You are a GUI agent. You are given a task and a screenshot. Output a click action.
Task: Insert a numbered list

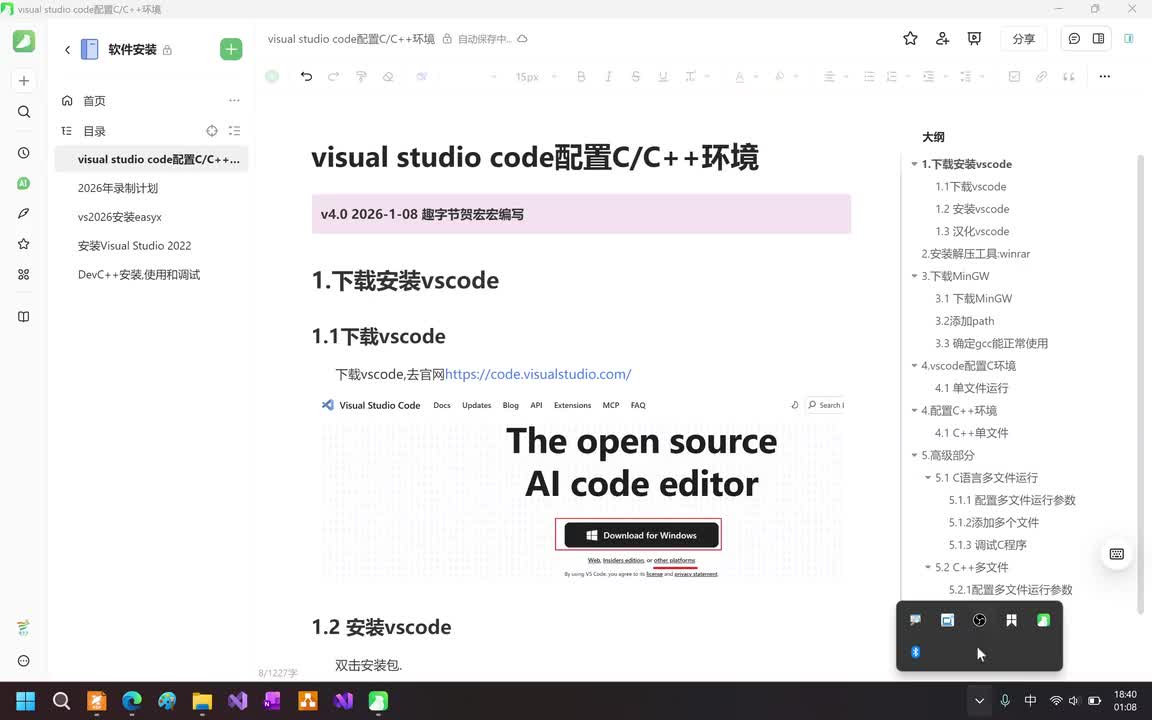[x=892, y=76]
